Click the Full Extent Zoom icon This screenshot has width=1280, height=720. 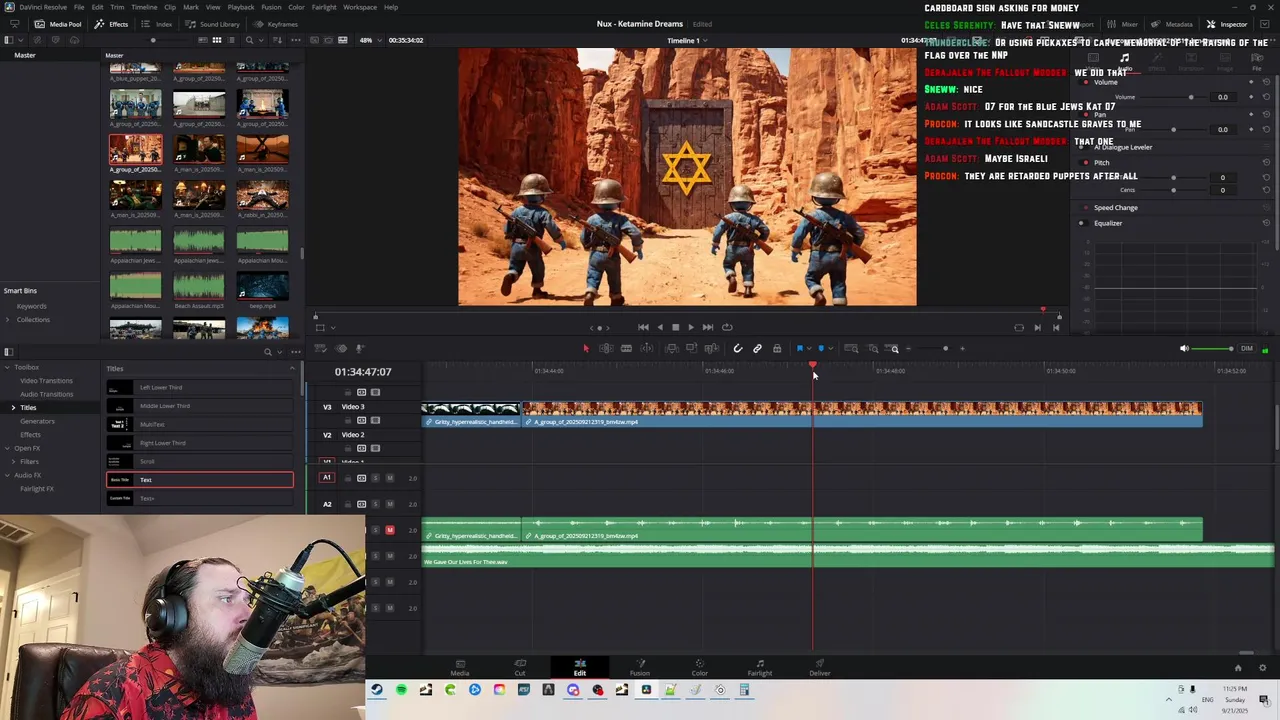point(851,348)
